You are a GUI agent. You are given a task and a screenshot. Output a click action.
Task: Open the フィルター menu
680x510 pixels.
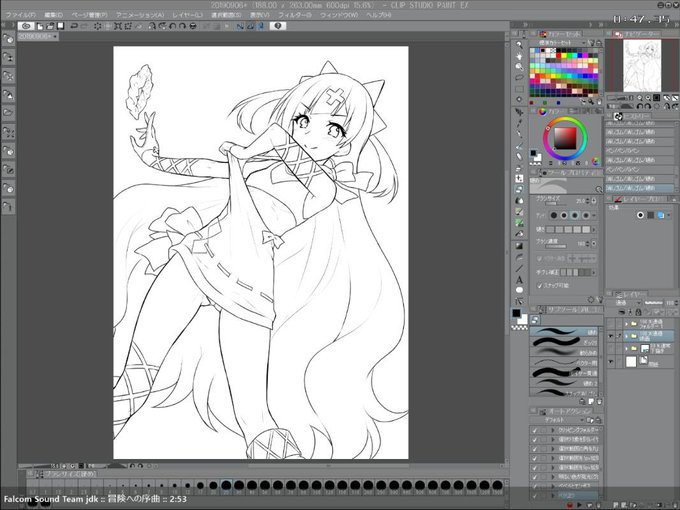(294, 15)
